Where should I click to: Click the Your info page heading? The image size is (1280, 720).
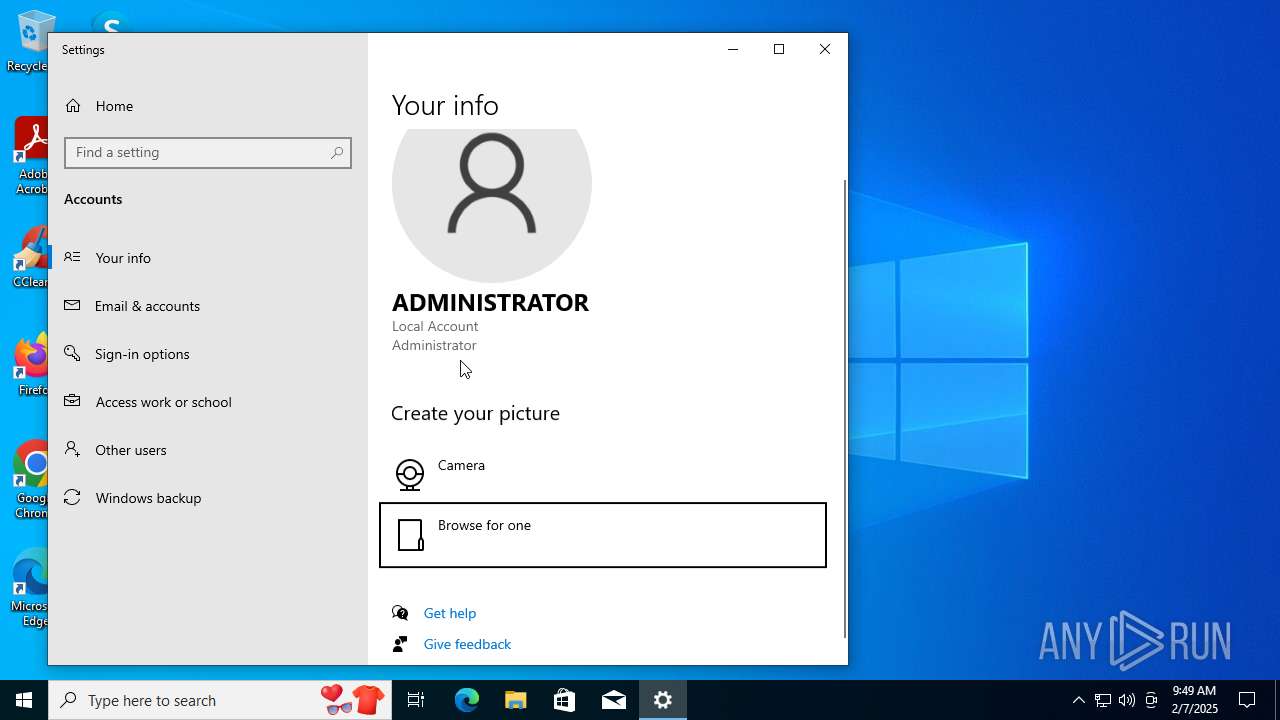[445, 105]
